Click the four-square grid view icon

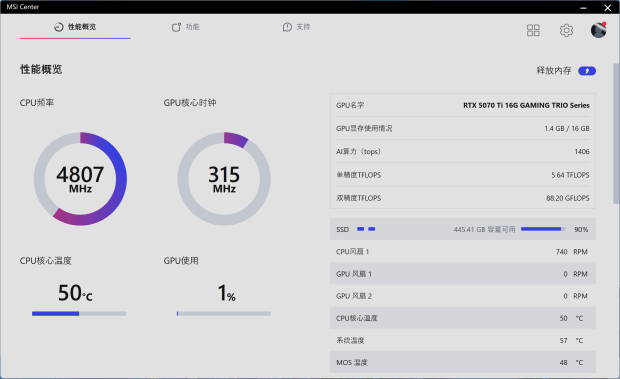click(533, 30)
